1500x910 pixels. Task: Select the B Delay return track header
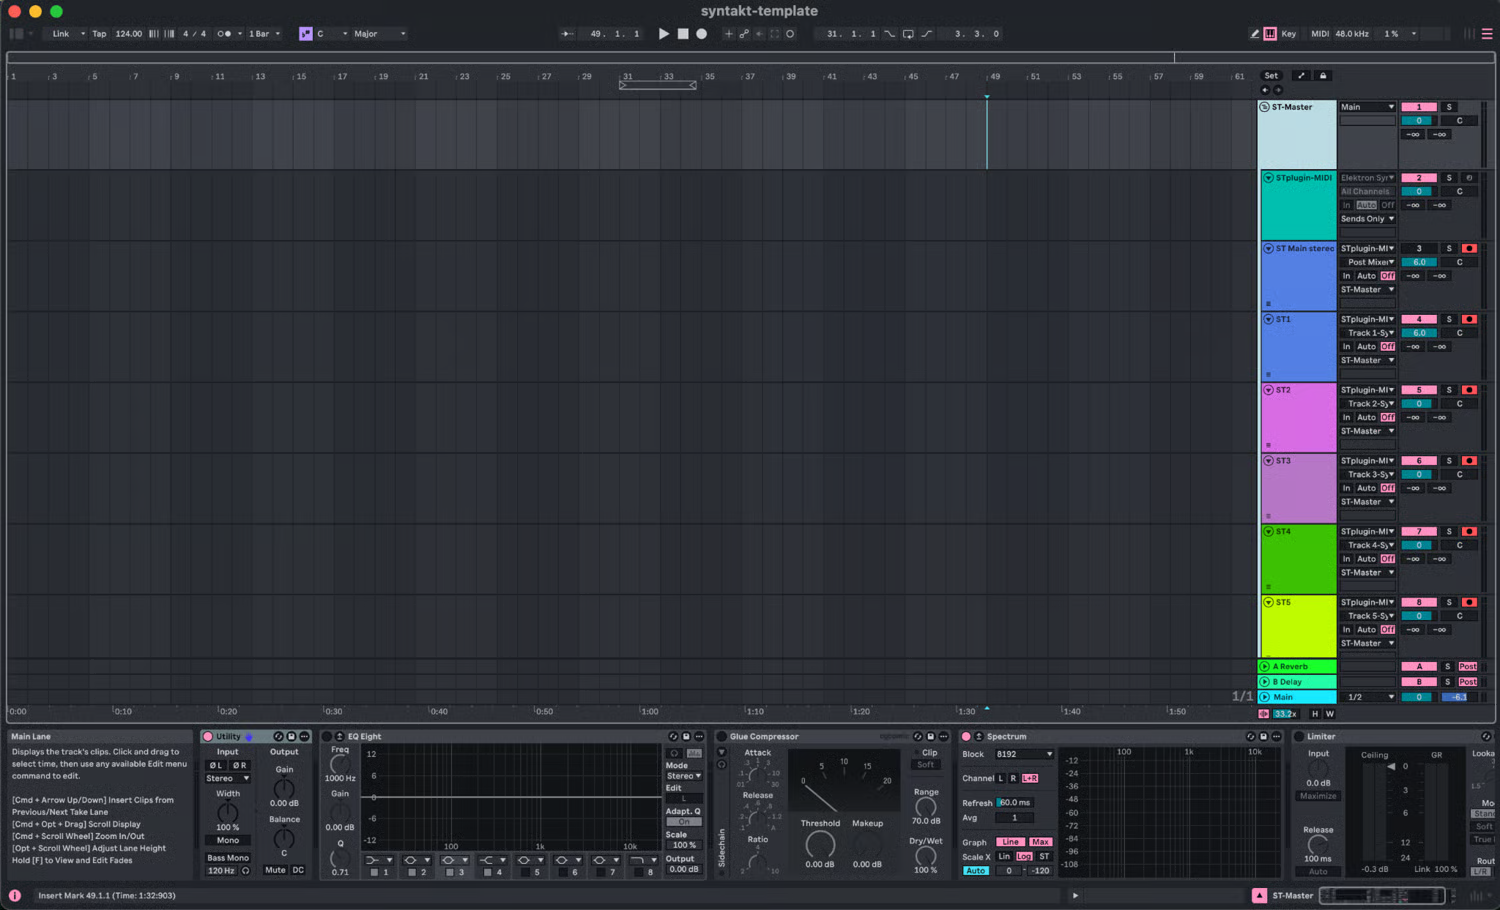[x=1297, y=682]
